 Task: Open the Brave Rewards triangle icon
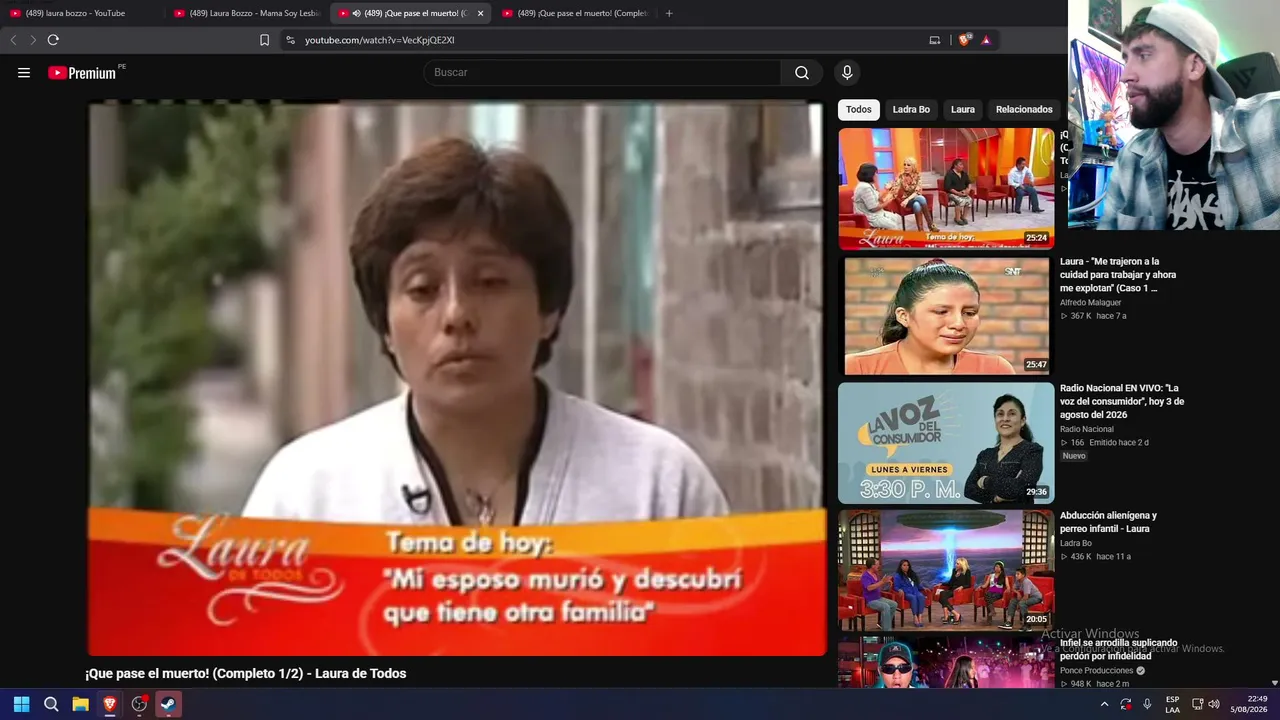pyautogui.click(x=986, y=40)
